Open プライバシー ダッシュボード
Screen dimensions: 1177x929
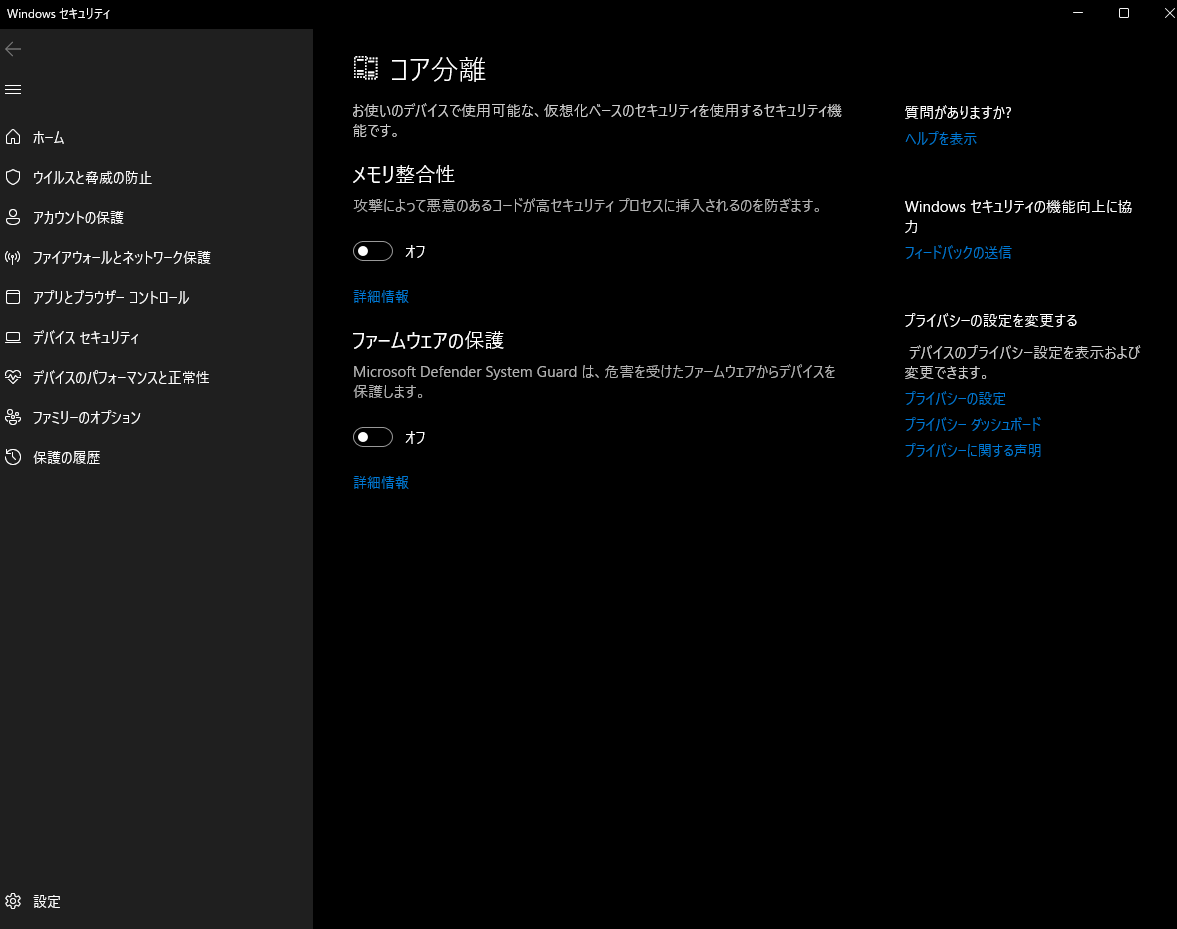pyautogui.click(x=971, y=424)
